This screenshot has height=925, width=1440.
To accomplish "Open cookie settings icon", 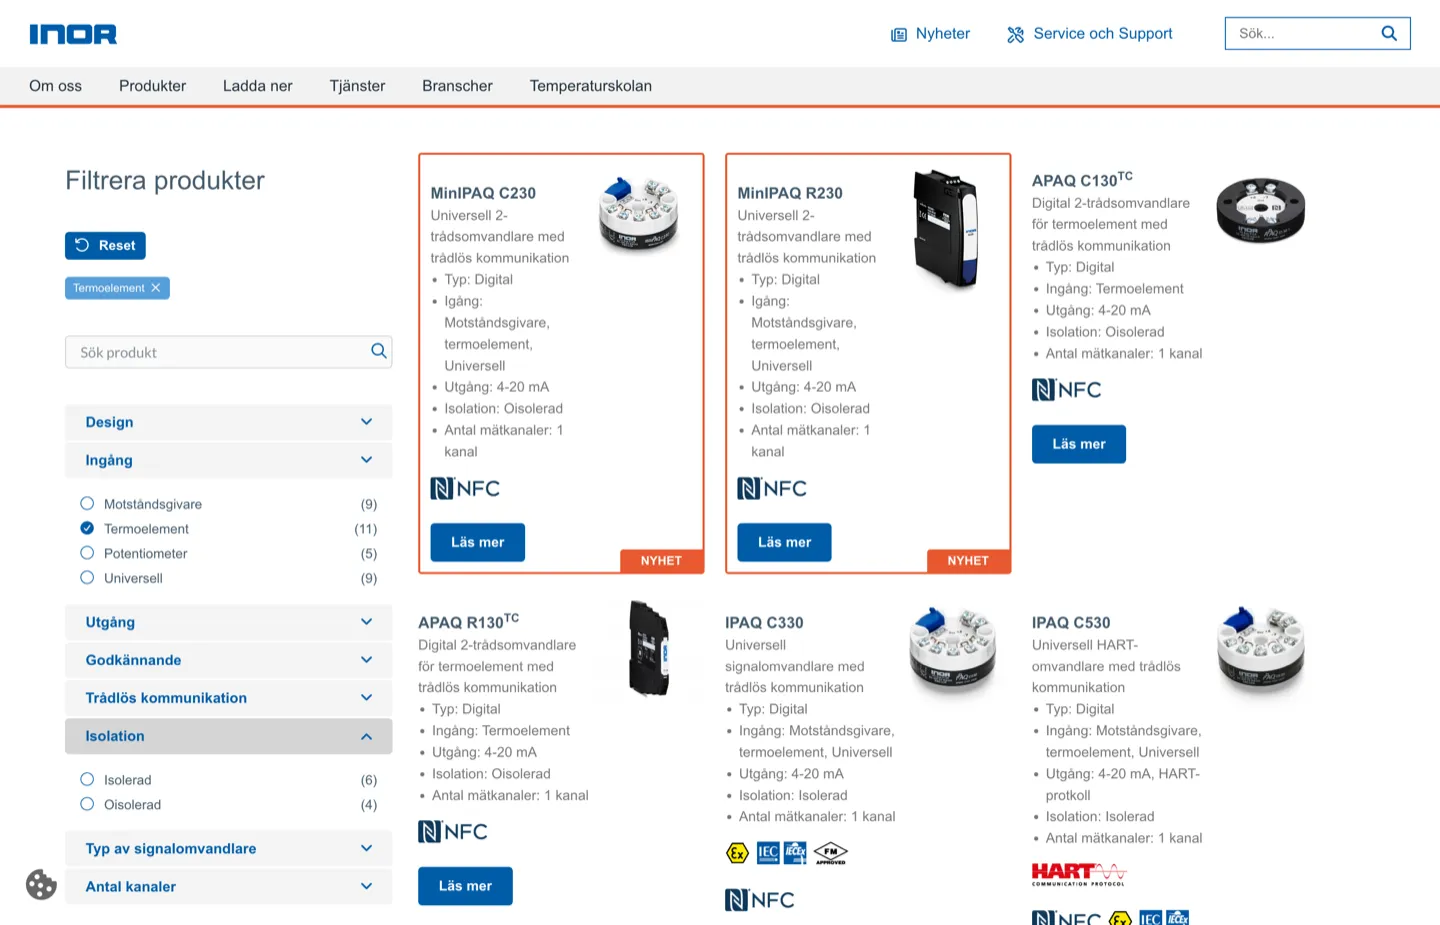I will click(x=41, y=885).
